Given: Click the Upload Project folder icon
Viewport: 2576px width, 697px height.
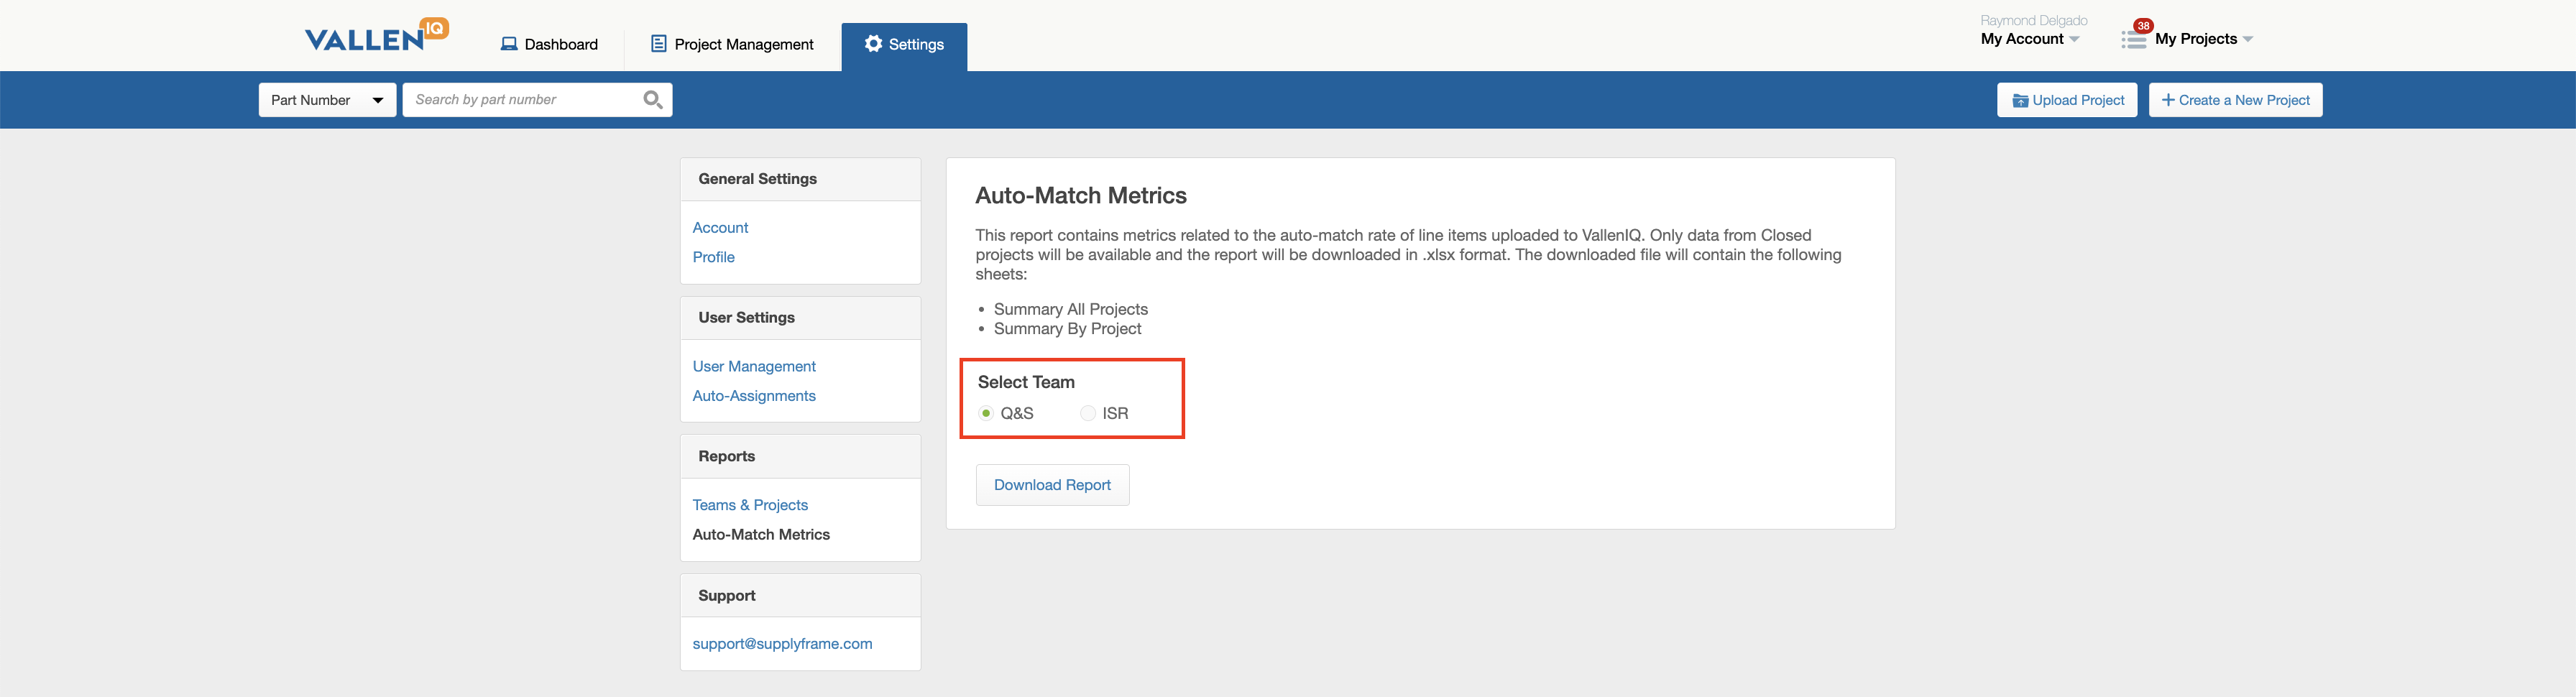Looking at the screenshot, I should (2020, 101).
